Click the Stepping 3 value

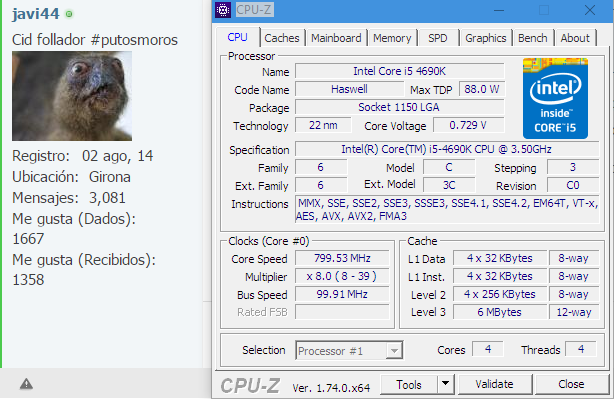[x=573, y=167]
